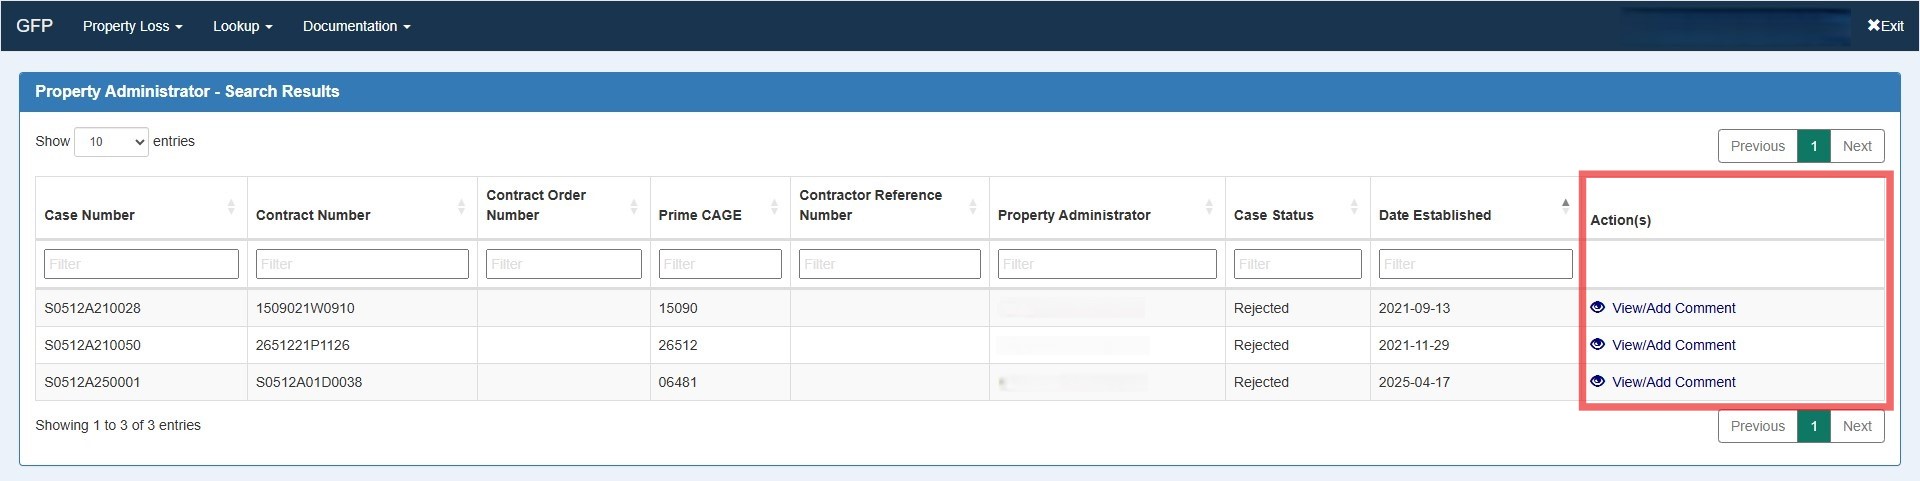Click case number S0512A210028
This screenshot has height=481, width=1920.
coord(92,308)
